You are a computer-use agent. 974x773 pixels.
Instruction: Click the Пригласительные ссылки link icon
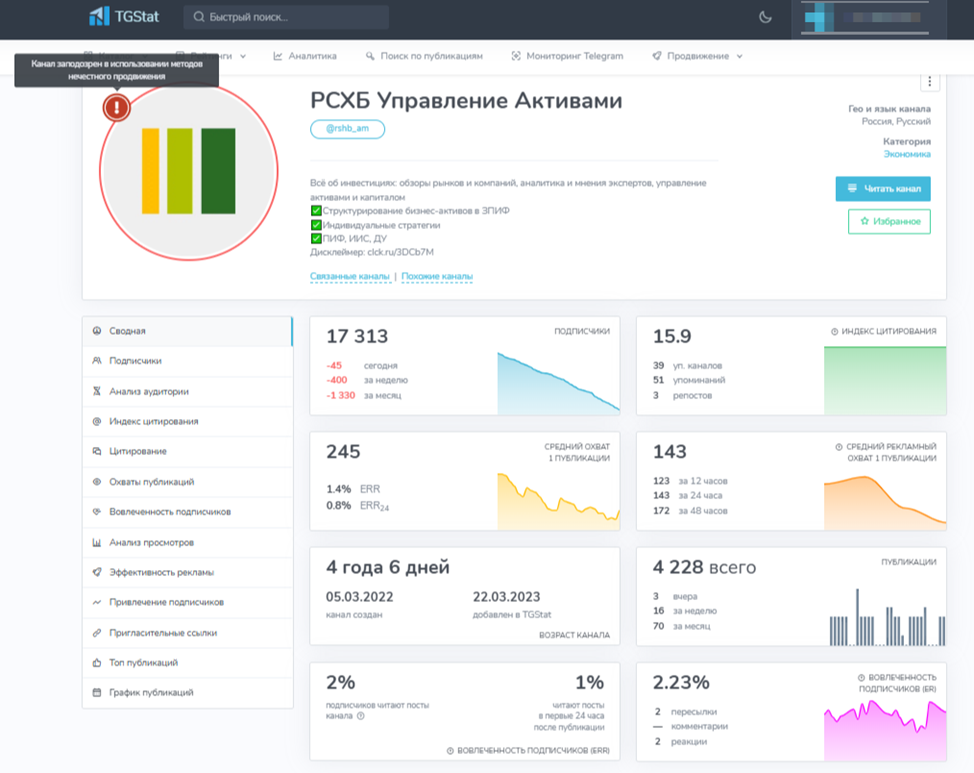[97, 633]
